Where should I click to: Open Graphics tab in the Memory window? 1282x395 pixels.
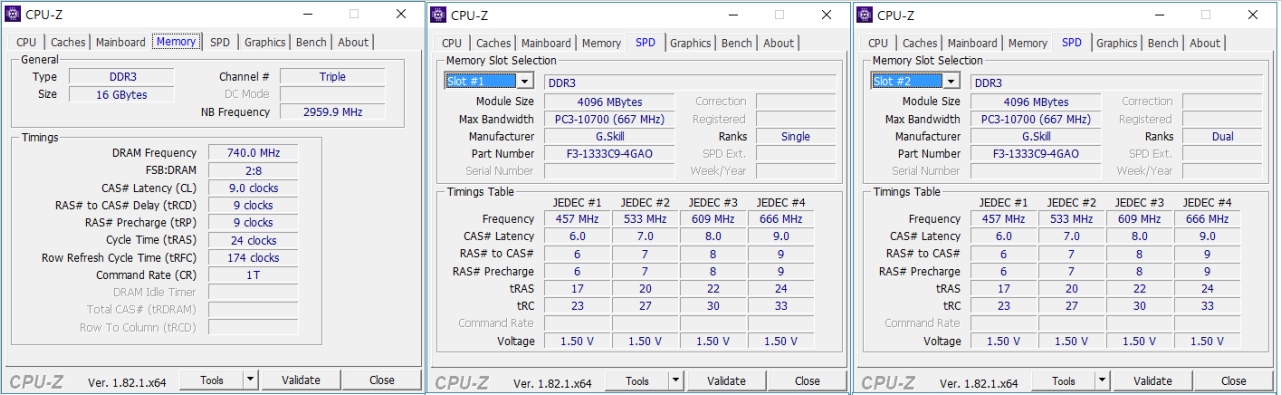tap(265, 42)
